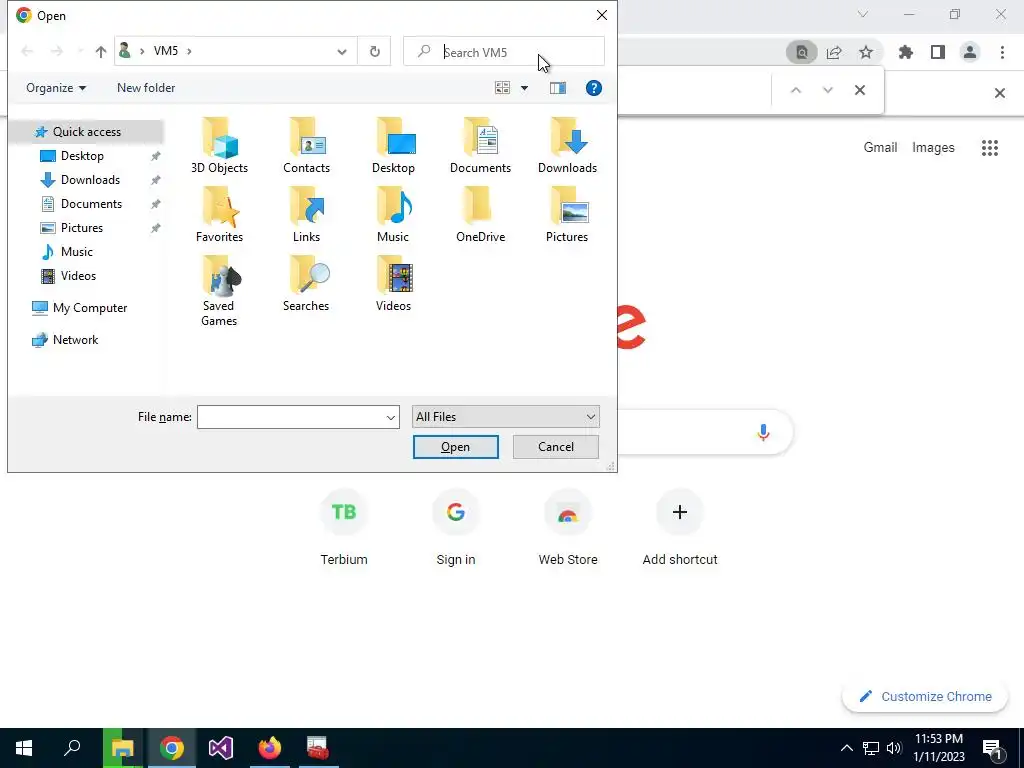Select the Desktop folder in file list
Screen dimensions: 1024x768
pos(394,146)
